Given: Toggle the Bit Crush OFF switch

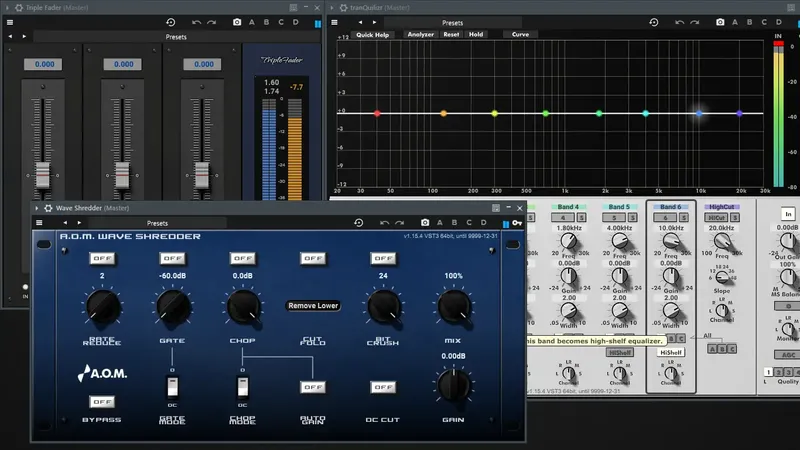Looking at the screenshot, I should pos(383,259).
